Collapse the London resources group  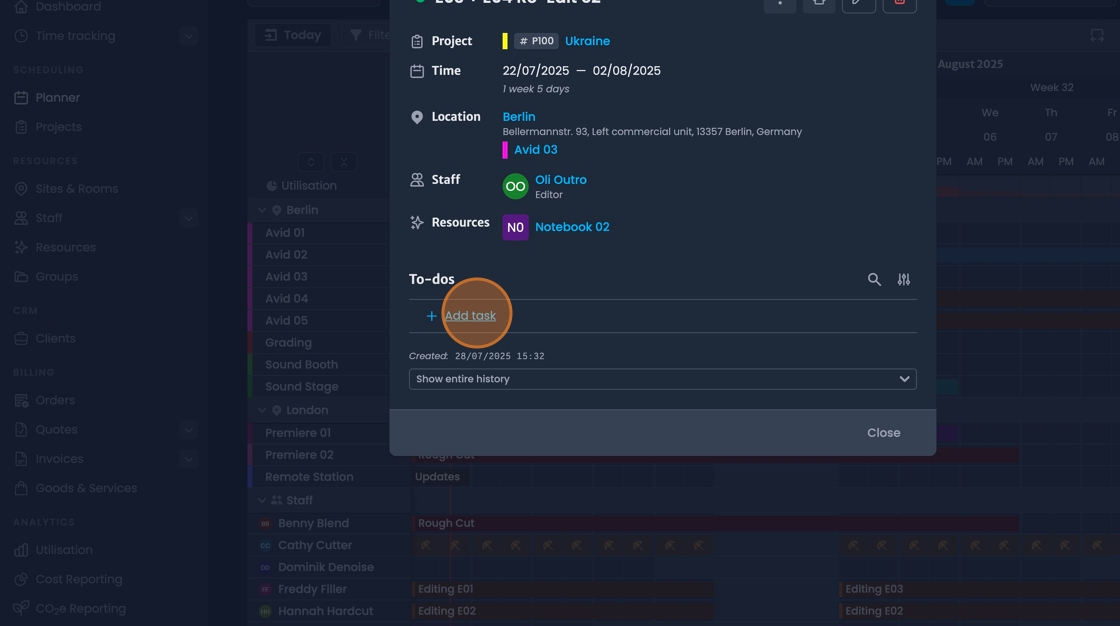click(x=261, y=409)
